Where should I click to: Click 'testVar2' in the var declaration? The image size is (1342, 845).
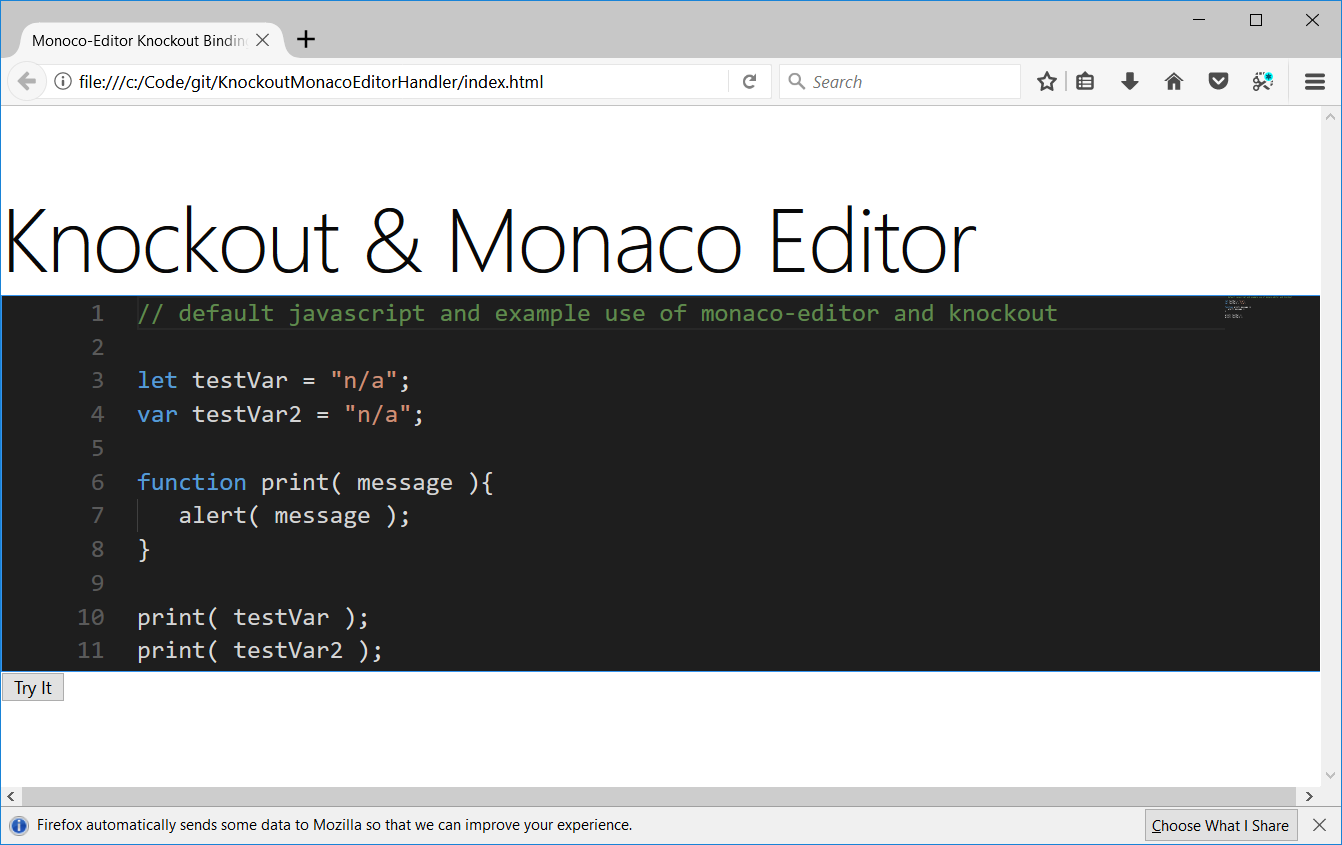[x=247, y=414]
